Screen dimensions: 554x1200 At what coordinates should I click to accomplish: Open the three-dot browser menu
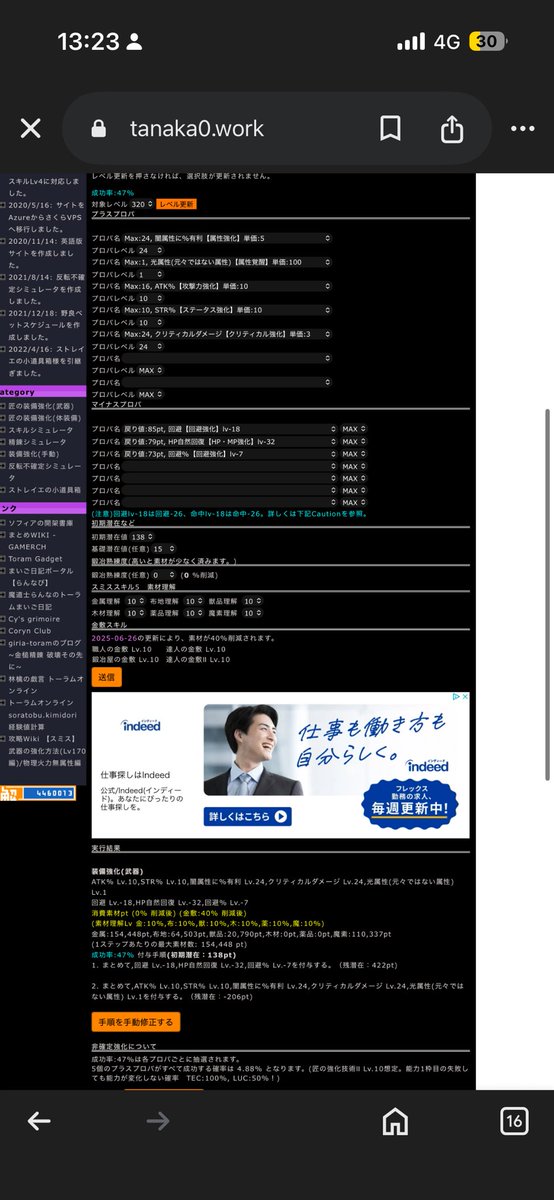[x=522, y=129]
